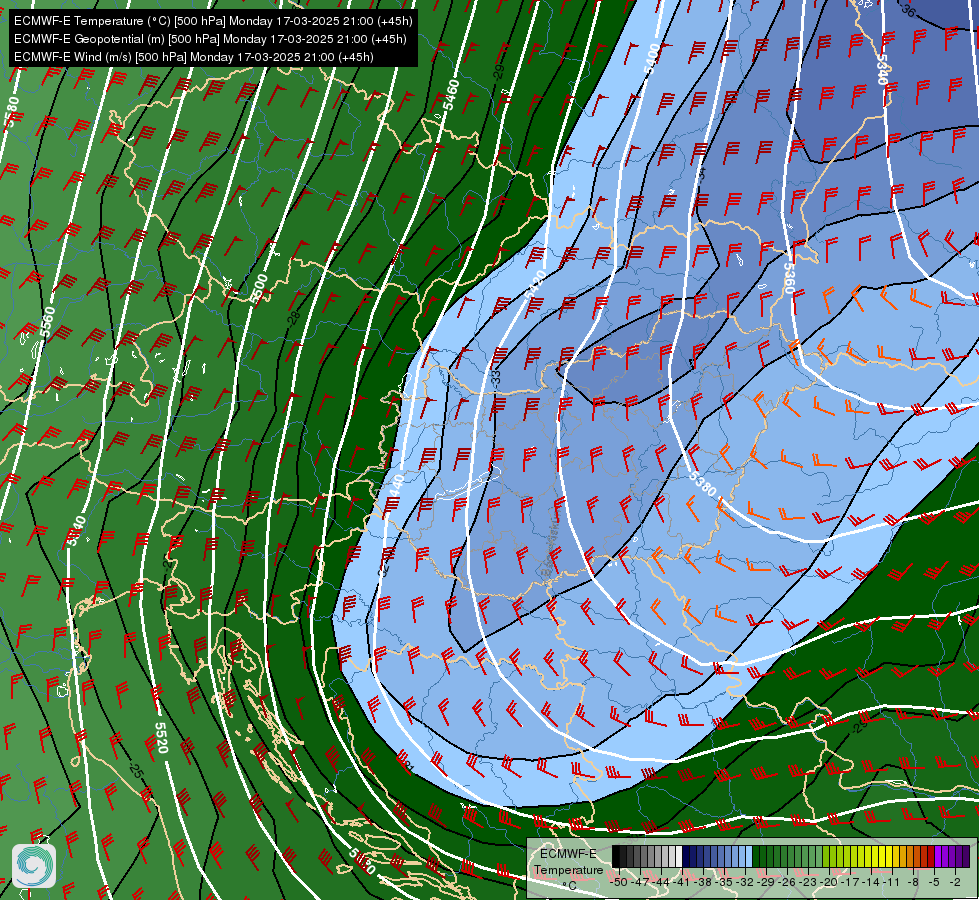Click the 5520 geopotential contour label
Image resolution: width=979 pixels, height=900 pixels.
coord(161,737)
